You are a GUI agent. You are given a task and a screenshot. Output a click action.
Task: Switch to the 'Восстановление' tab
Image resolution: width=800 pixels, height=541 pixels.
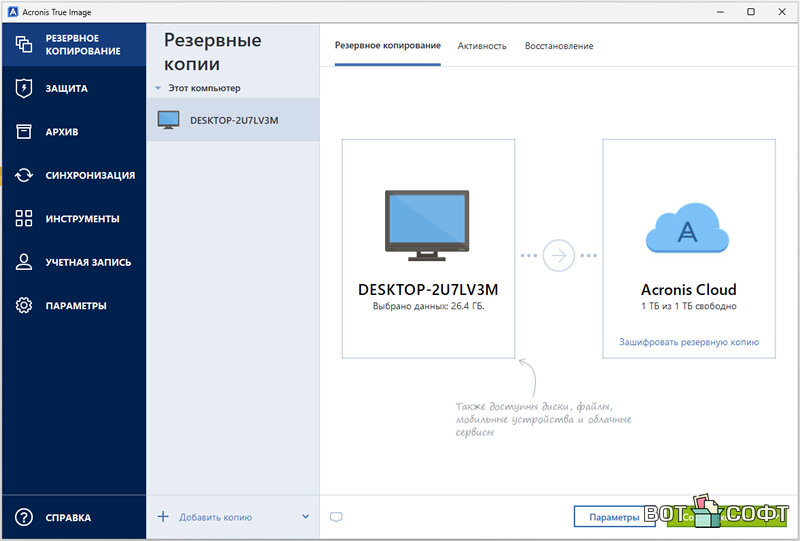558,46
